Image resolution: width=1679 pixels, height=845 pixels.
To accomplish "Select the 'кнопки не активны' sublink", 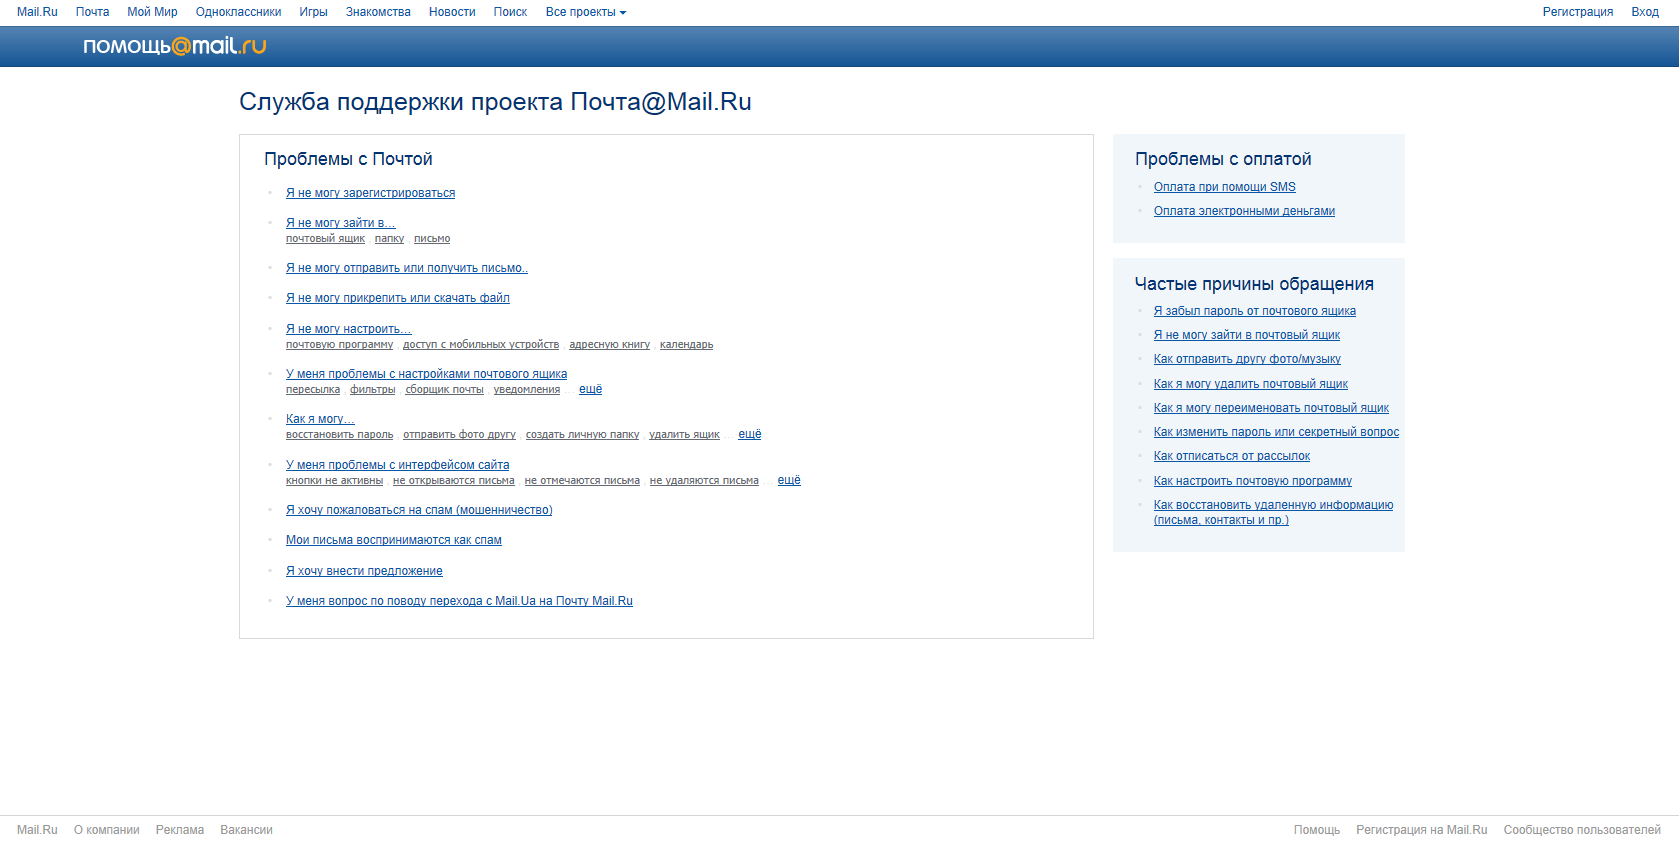I will coord(334,481).
